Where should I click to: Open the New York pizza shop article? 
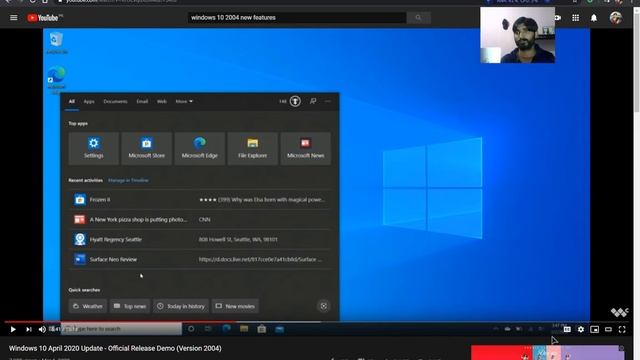pos(200,220)
